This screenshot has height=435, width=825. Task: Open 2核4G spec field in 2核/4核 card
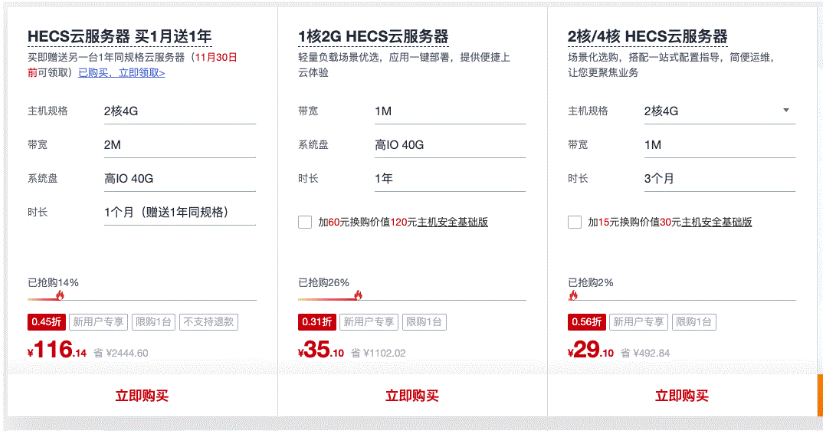click(710, 111)
